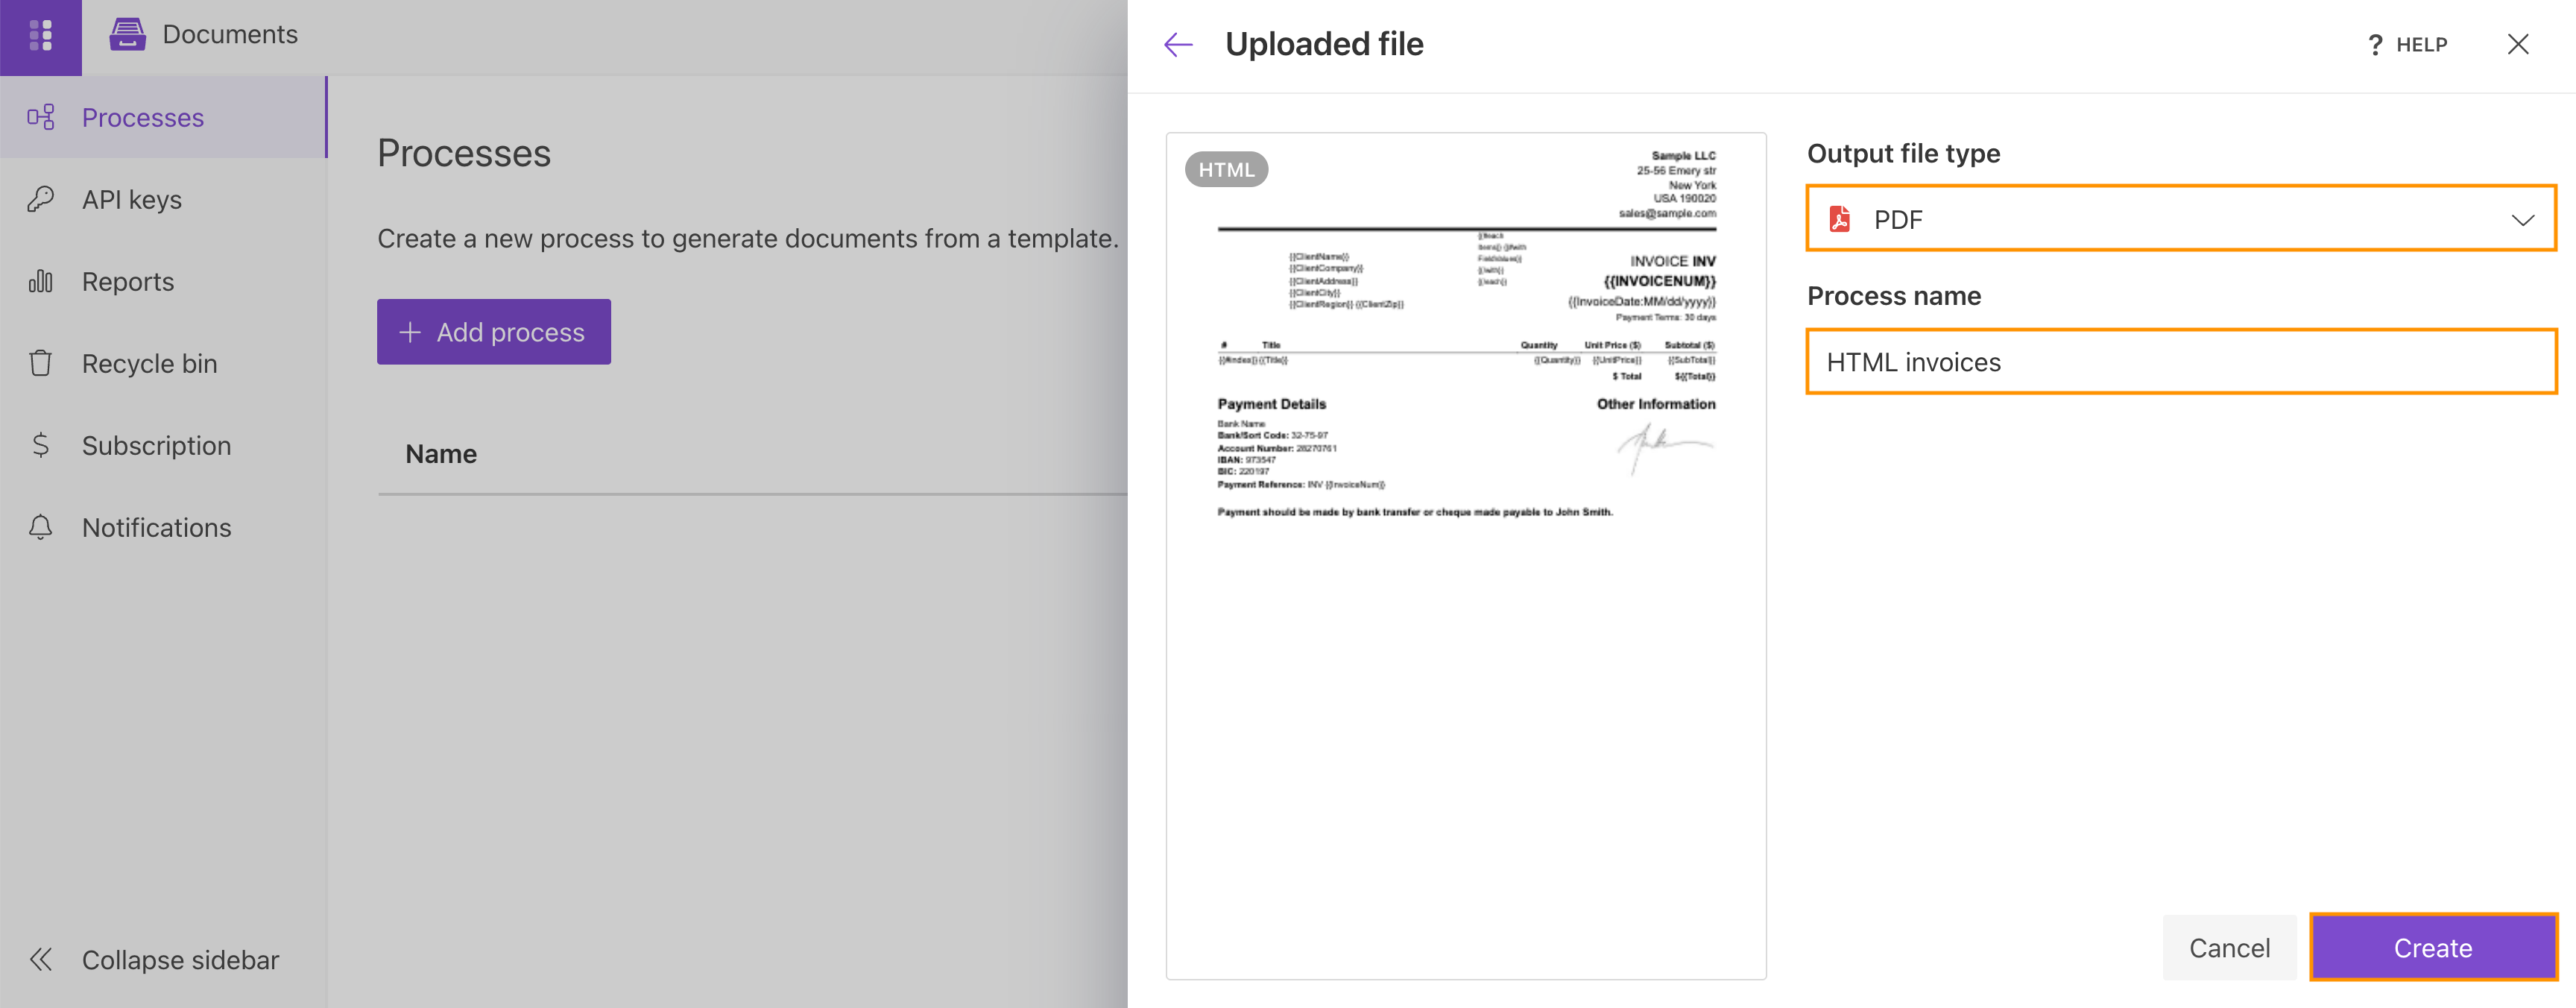The width and height of the screenshot is (2576, 1008).
Task: Click the Uploaded file heading
Action: coord(1324,44)
